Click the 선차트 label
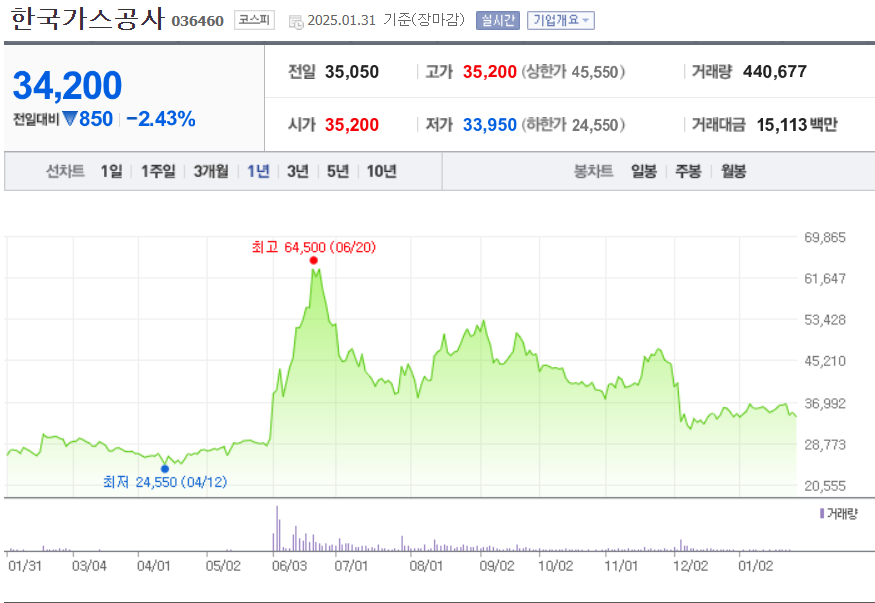Screen dimensions: 875x603 tap(65, 171)
